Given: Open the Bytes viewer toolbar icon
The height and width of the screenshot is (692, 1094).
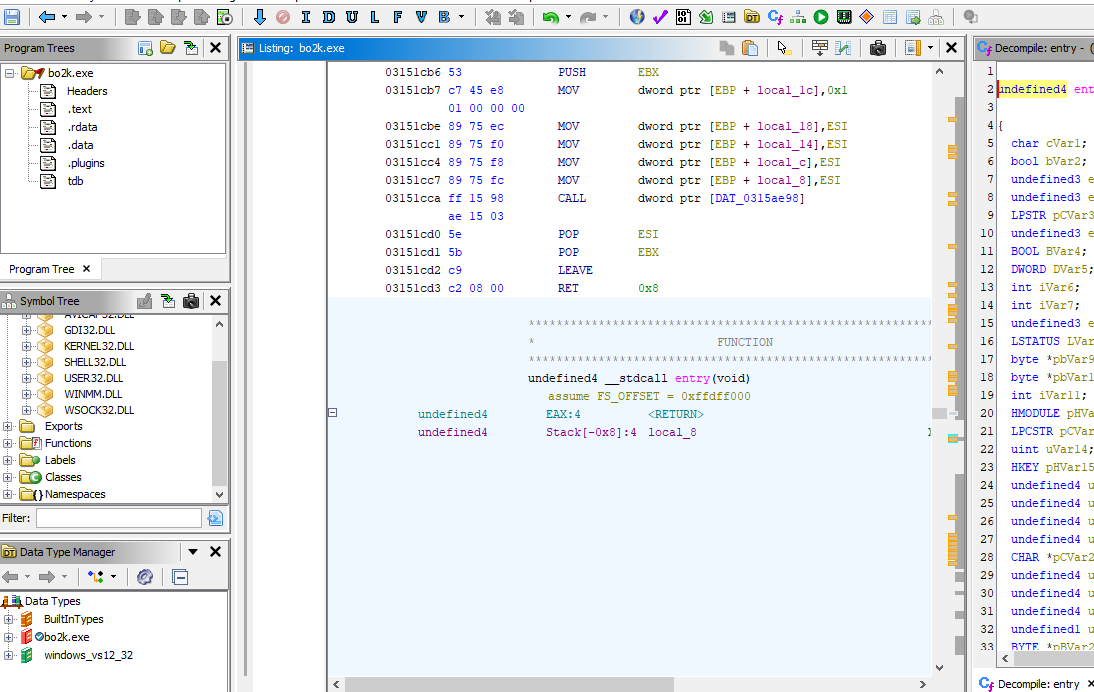Looking at the screenshot, I should point(683,17).
